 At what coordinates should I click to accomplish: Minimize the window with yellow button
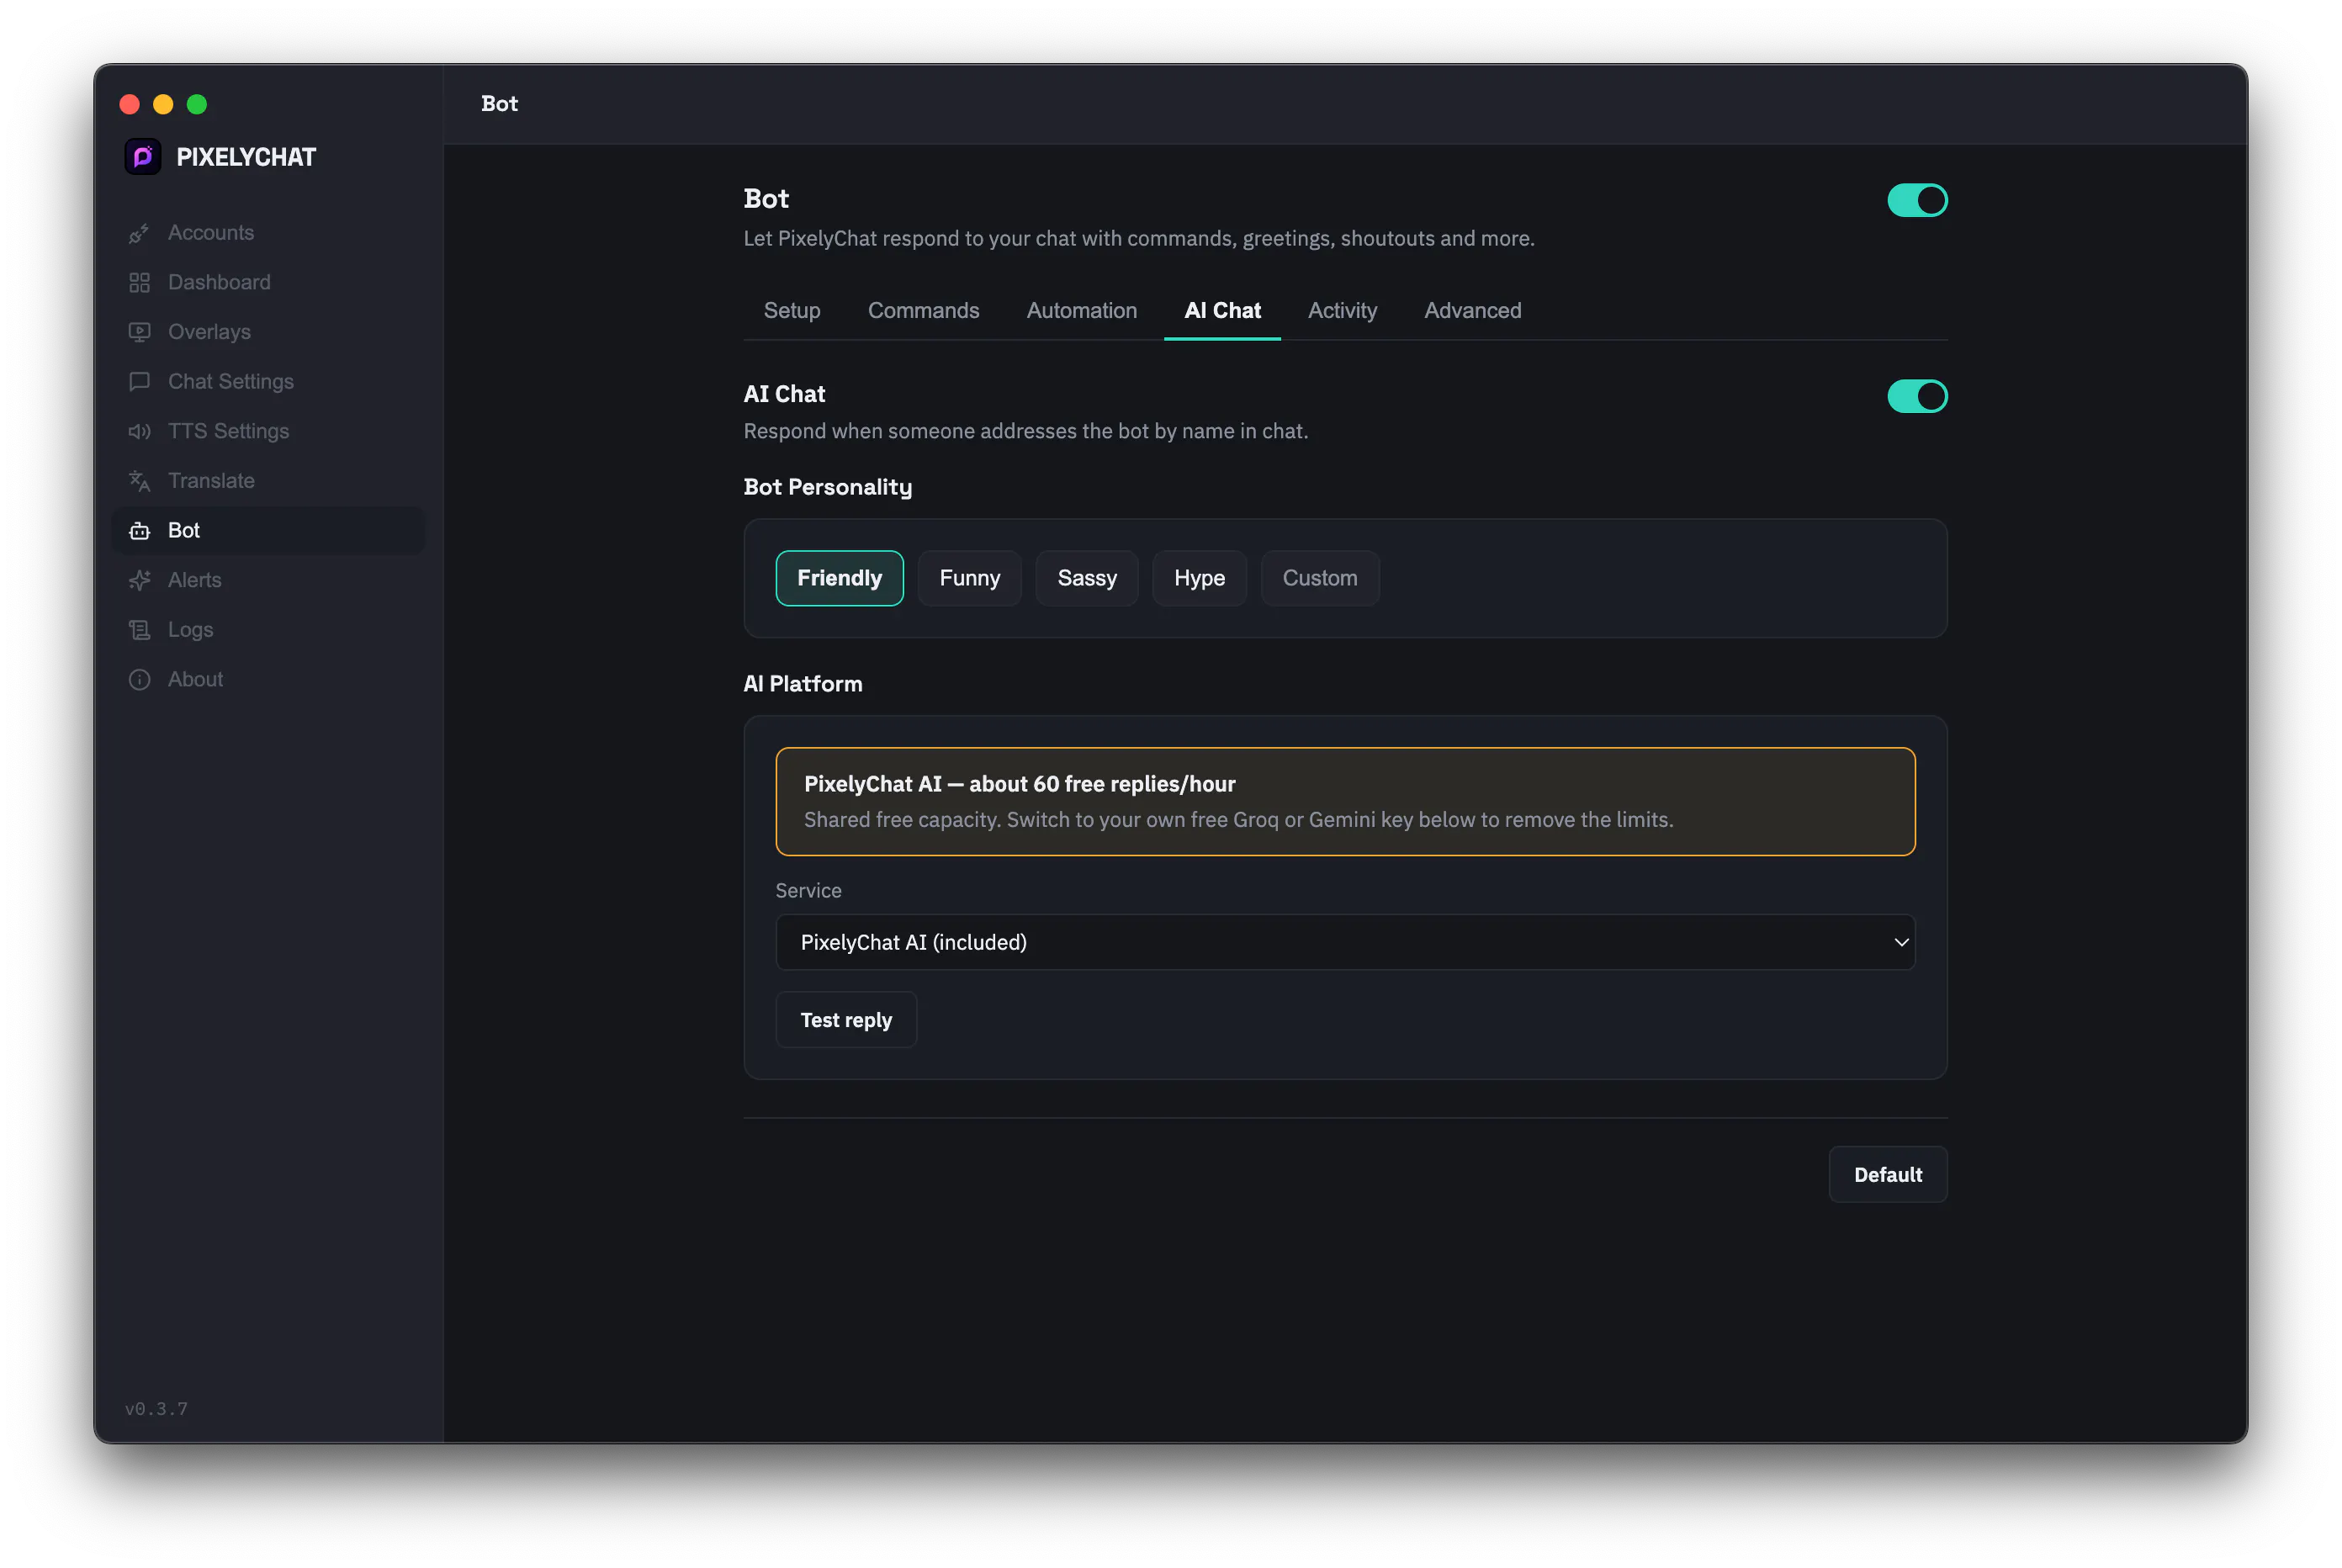pos(163,105)
